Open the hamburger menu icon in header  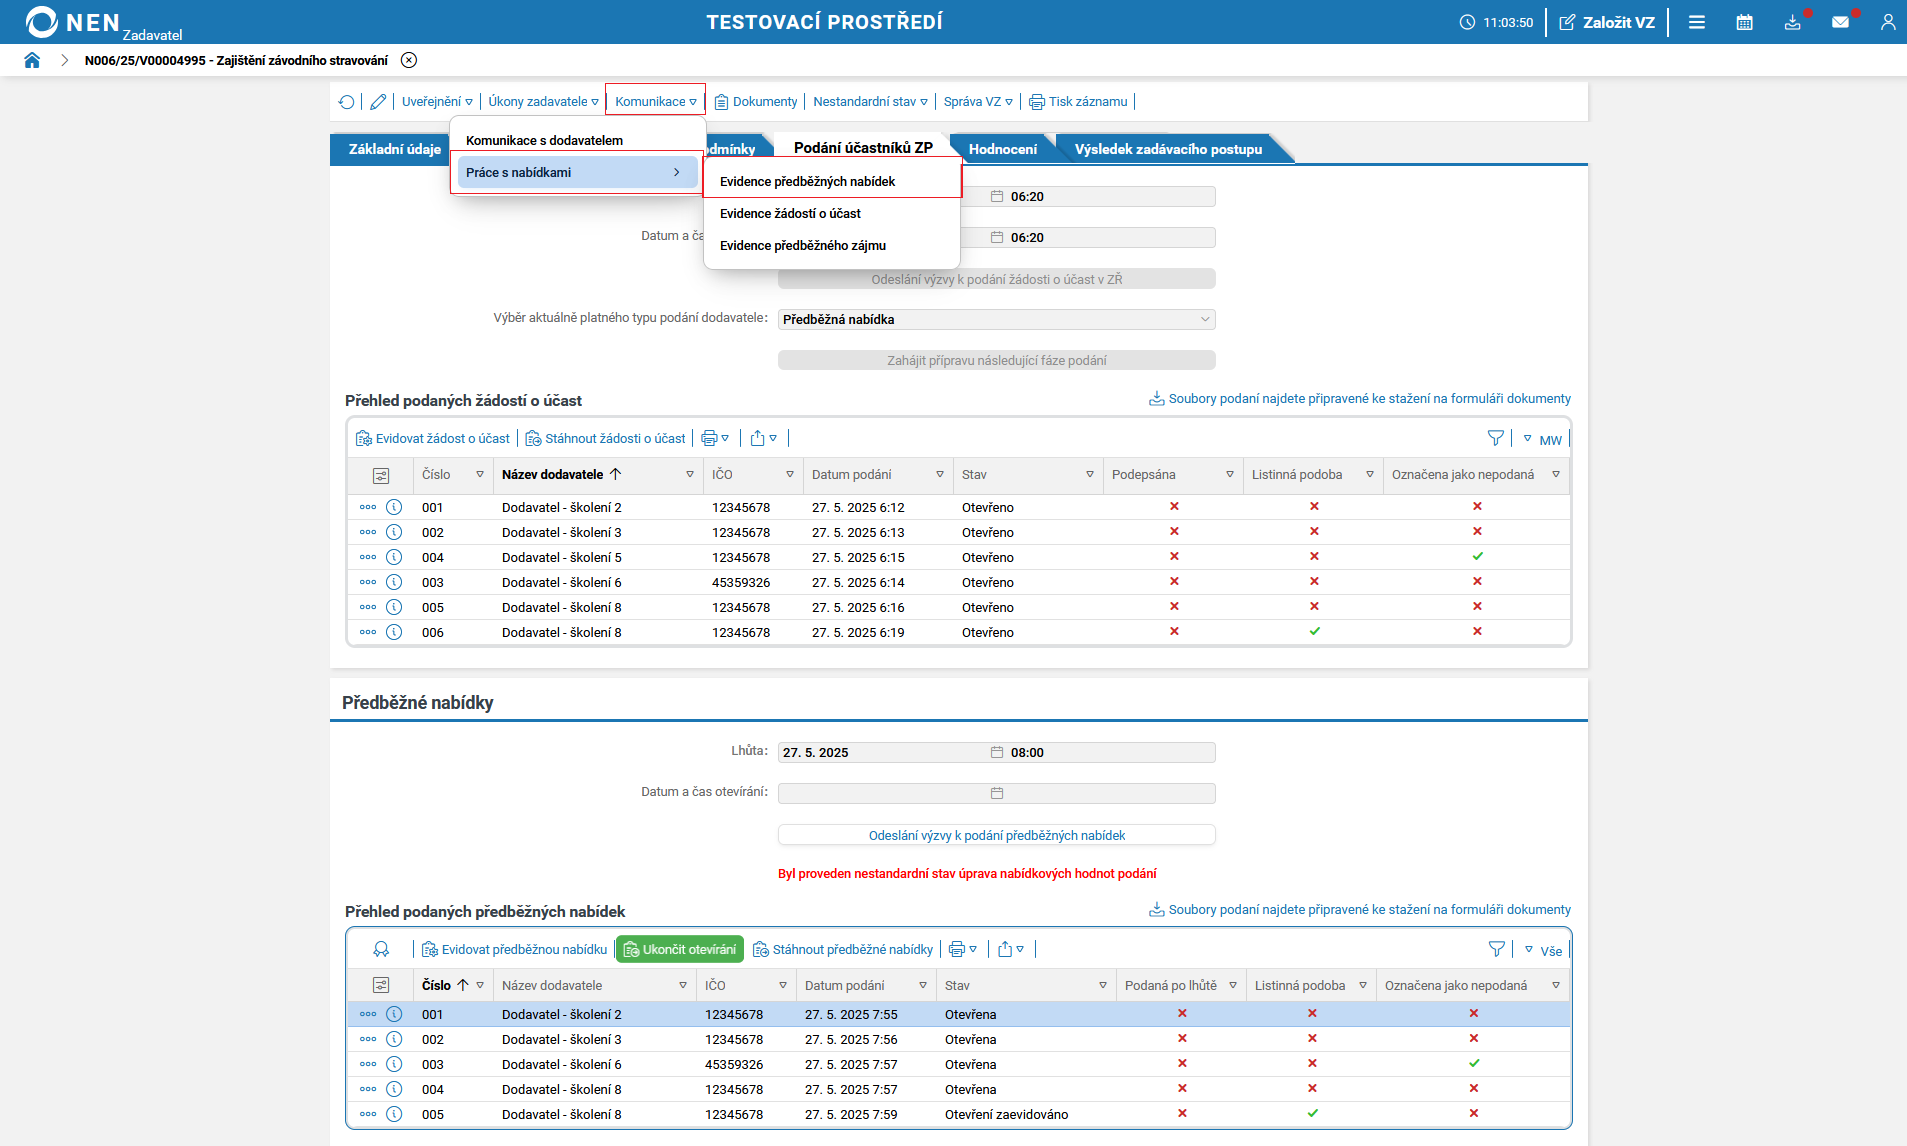pos(1697,22)
